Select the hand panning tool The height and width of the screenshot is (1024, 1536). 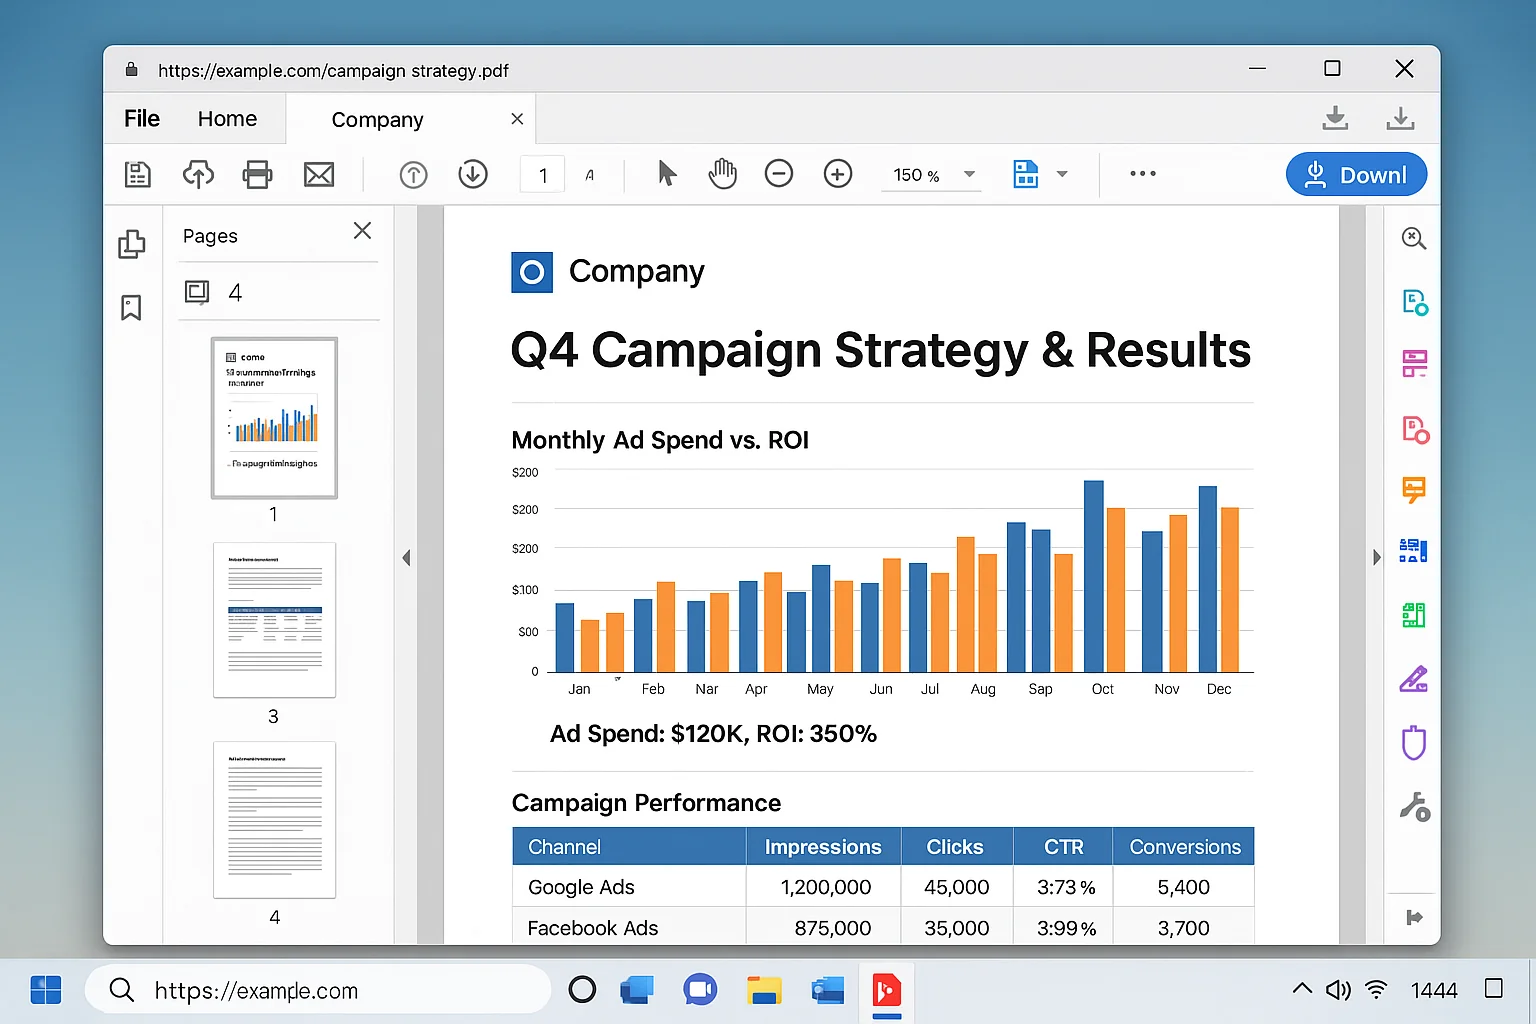[722, 174]
